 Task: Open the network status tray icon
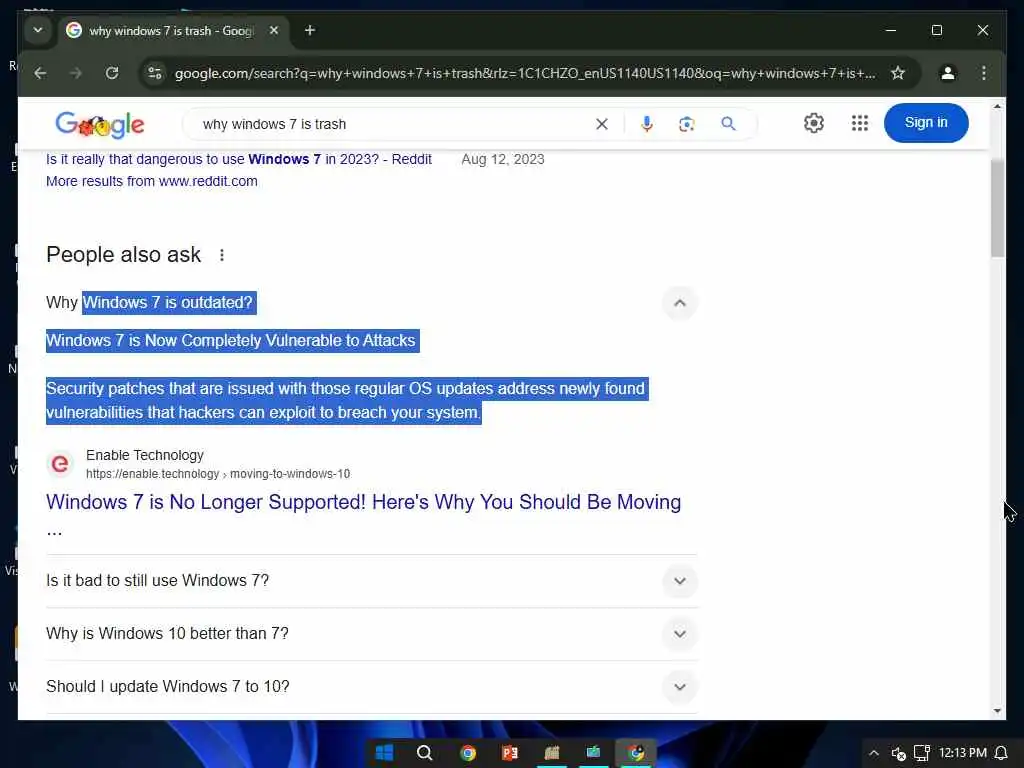tap(921, 753)
